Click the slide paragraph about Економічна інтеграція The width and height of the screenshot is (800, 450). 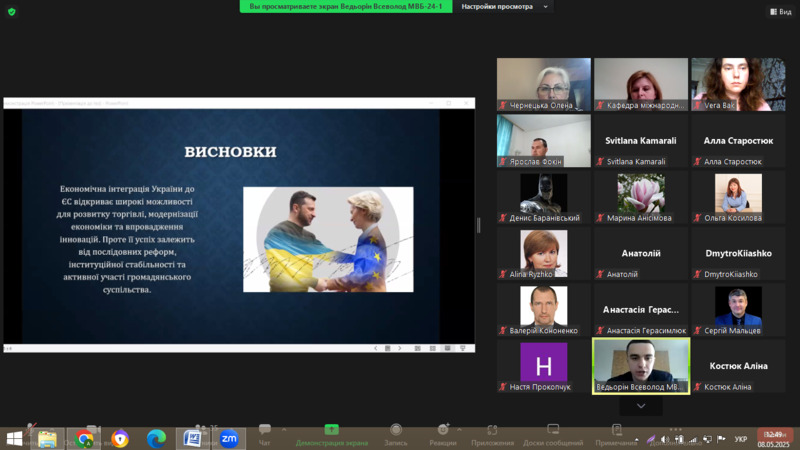click(x=127, y=239)
